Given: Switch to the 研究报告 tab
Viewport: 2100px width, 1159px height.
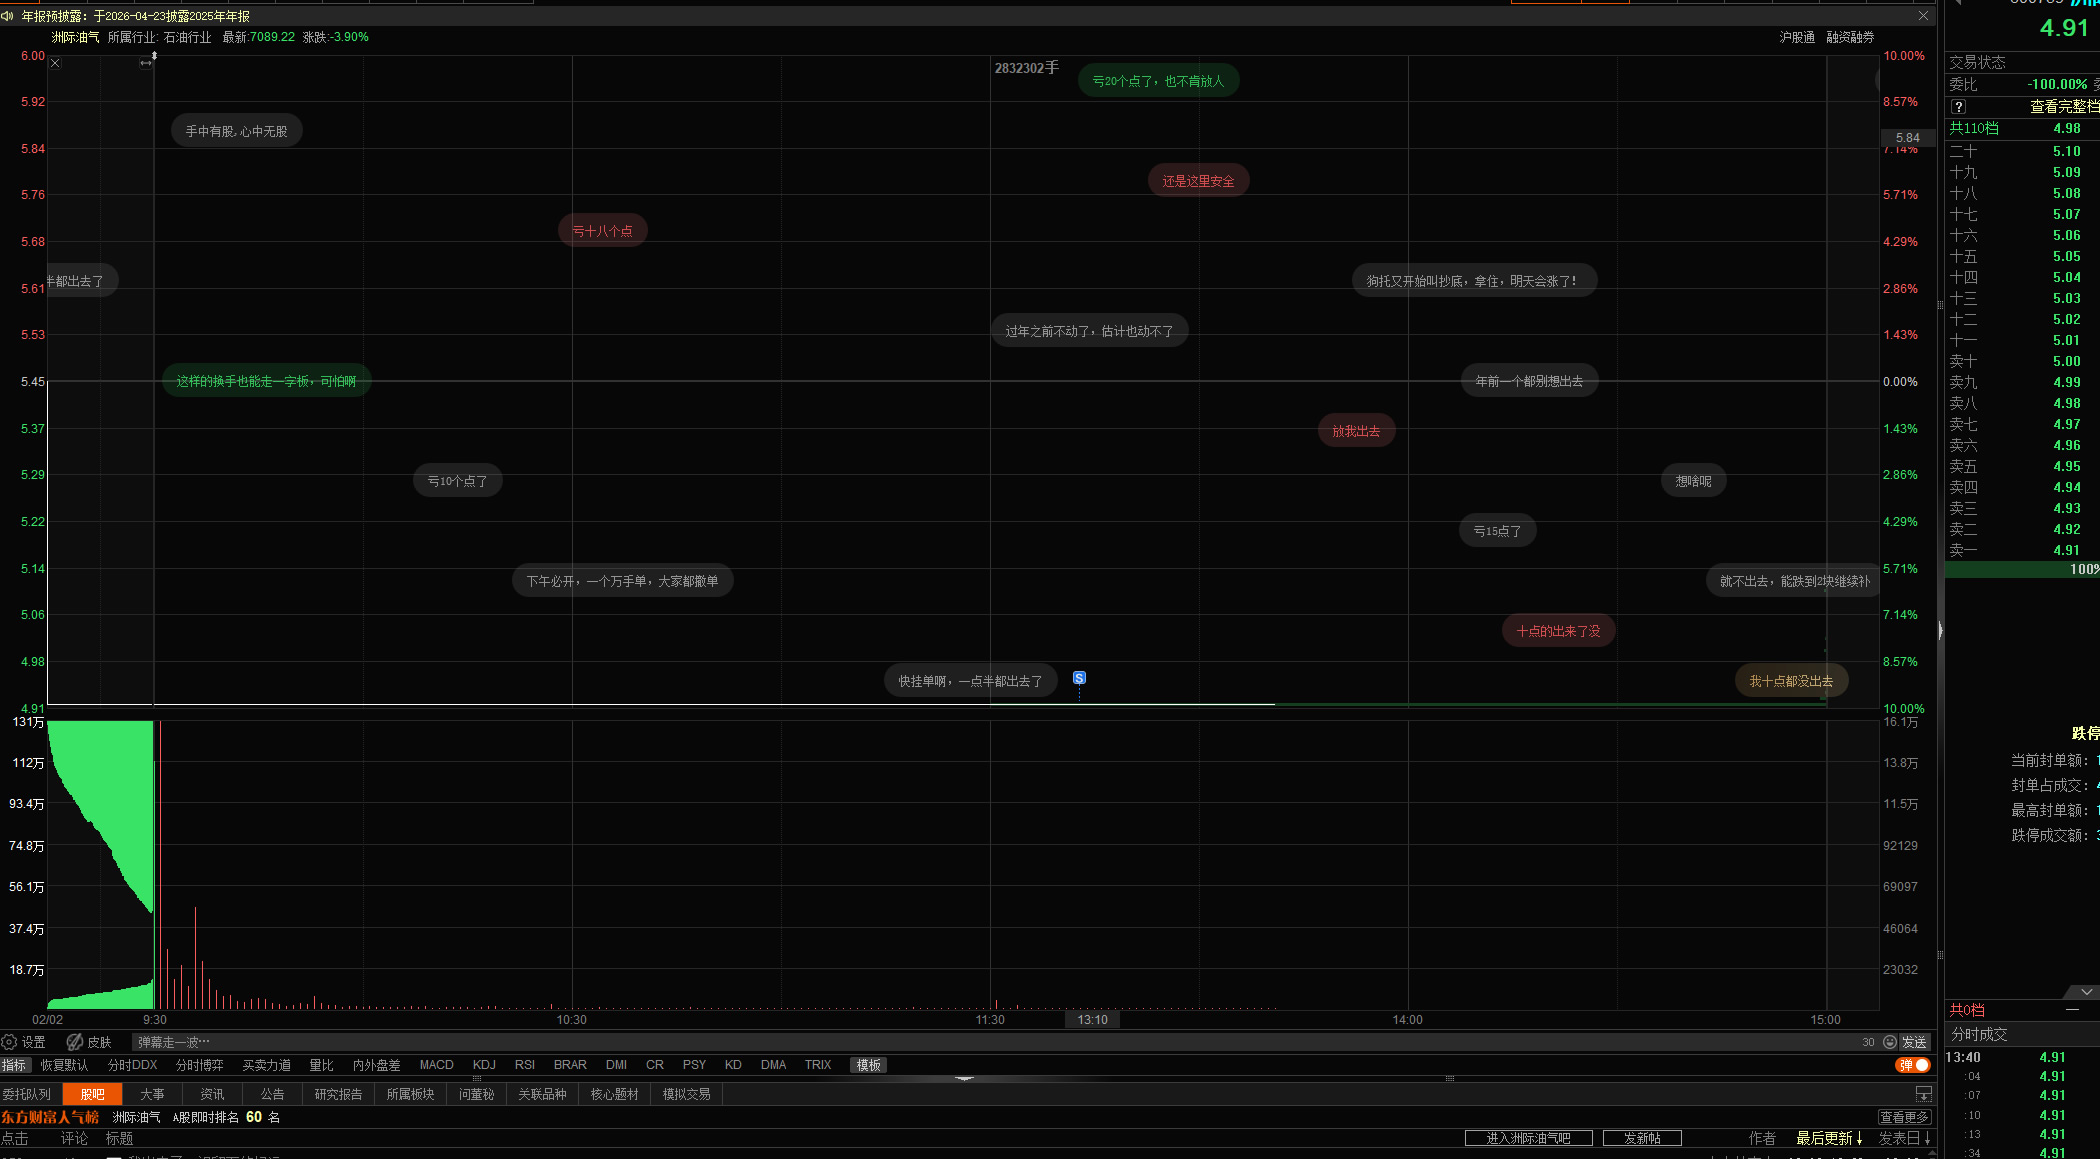Looking at the screenshot, I should (338, 1094).
